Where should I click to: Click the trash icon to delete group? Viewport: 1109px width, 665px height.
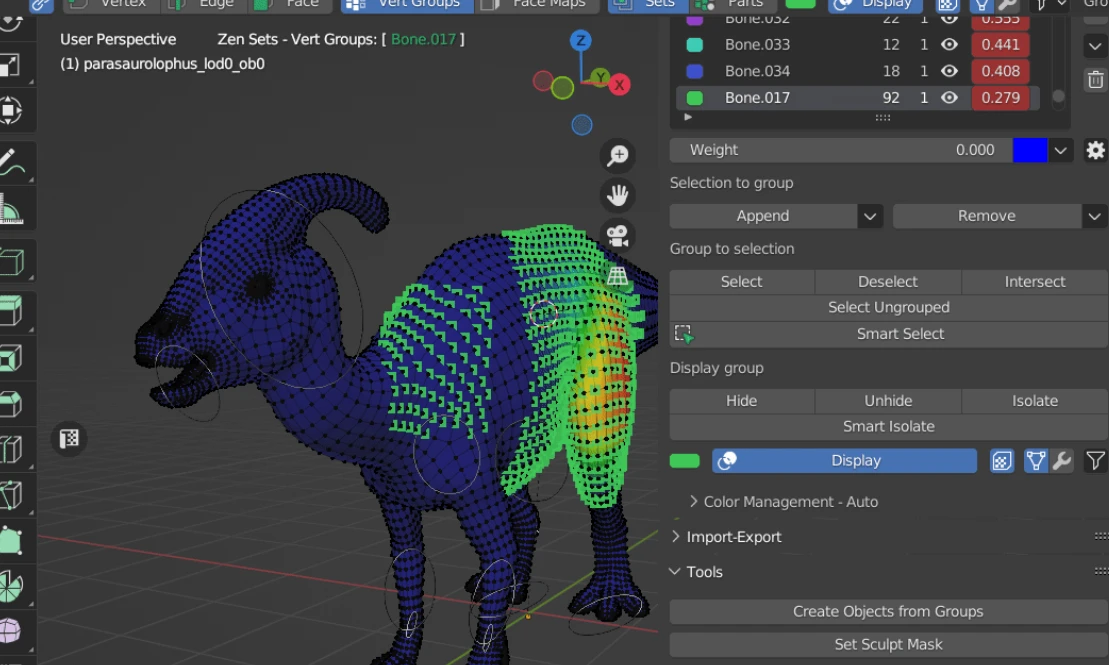1095,80
